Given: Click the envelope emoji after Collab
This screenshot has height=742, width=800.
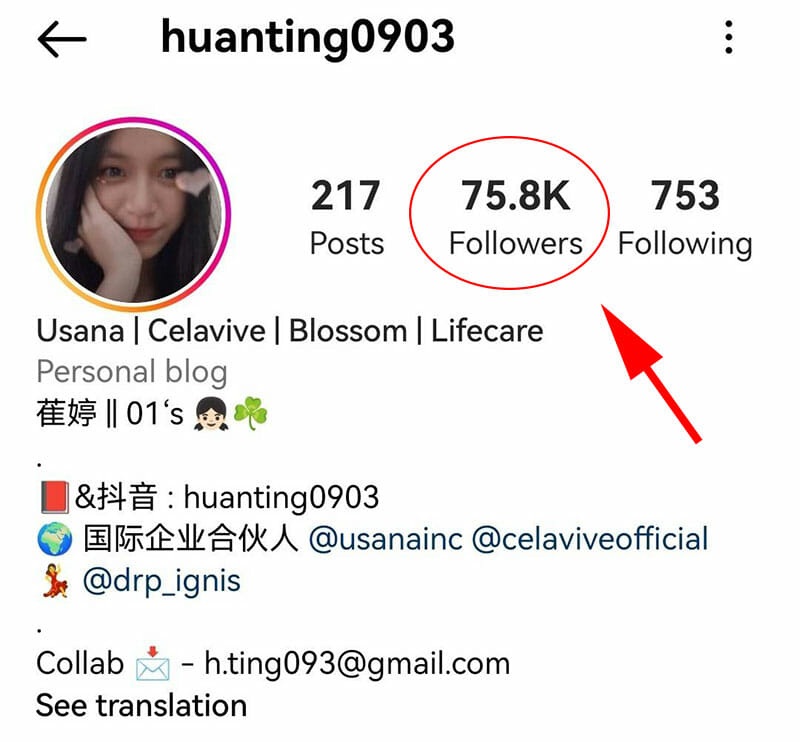Looking at the screenshot, I should [x=153, y=664].
